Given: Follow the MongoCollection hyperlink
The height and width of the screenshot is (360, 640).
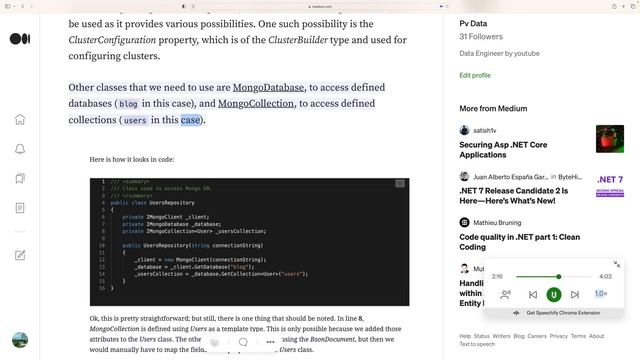Looking at the screenshot, I should pos(256,103).
